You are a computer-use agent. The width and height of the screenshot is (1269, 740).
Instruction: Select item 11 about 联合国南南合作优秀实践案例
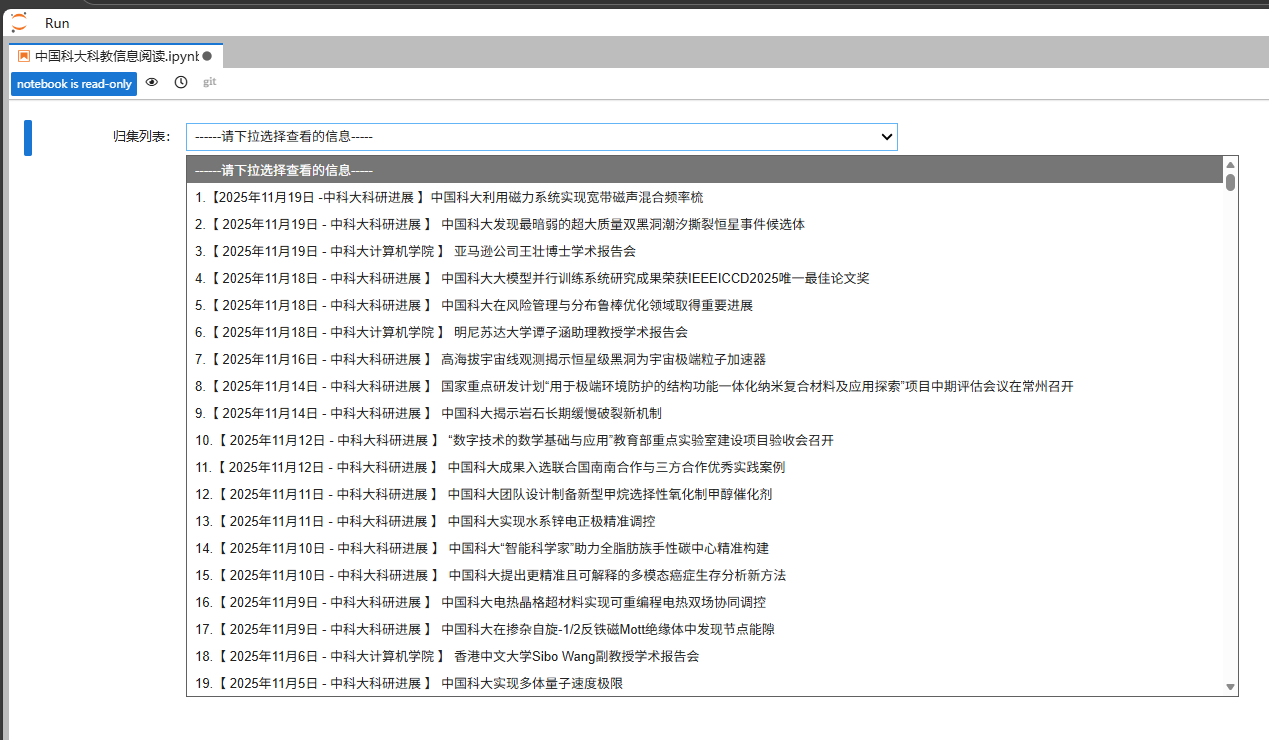tap(705, 467)
